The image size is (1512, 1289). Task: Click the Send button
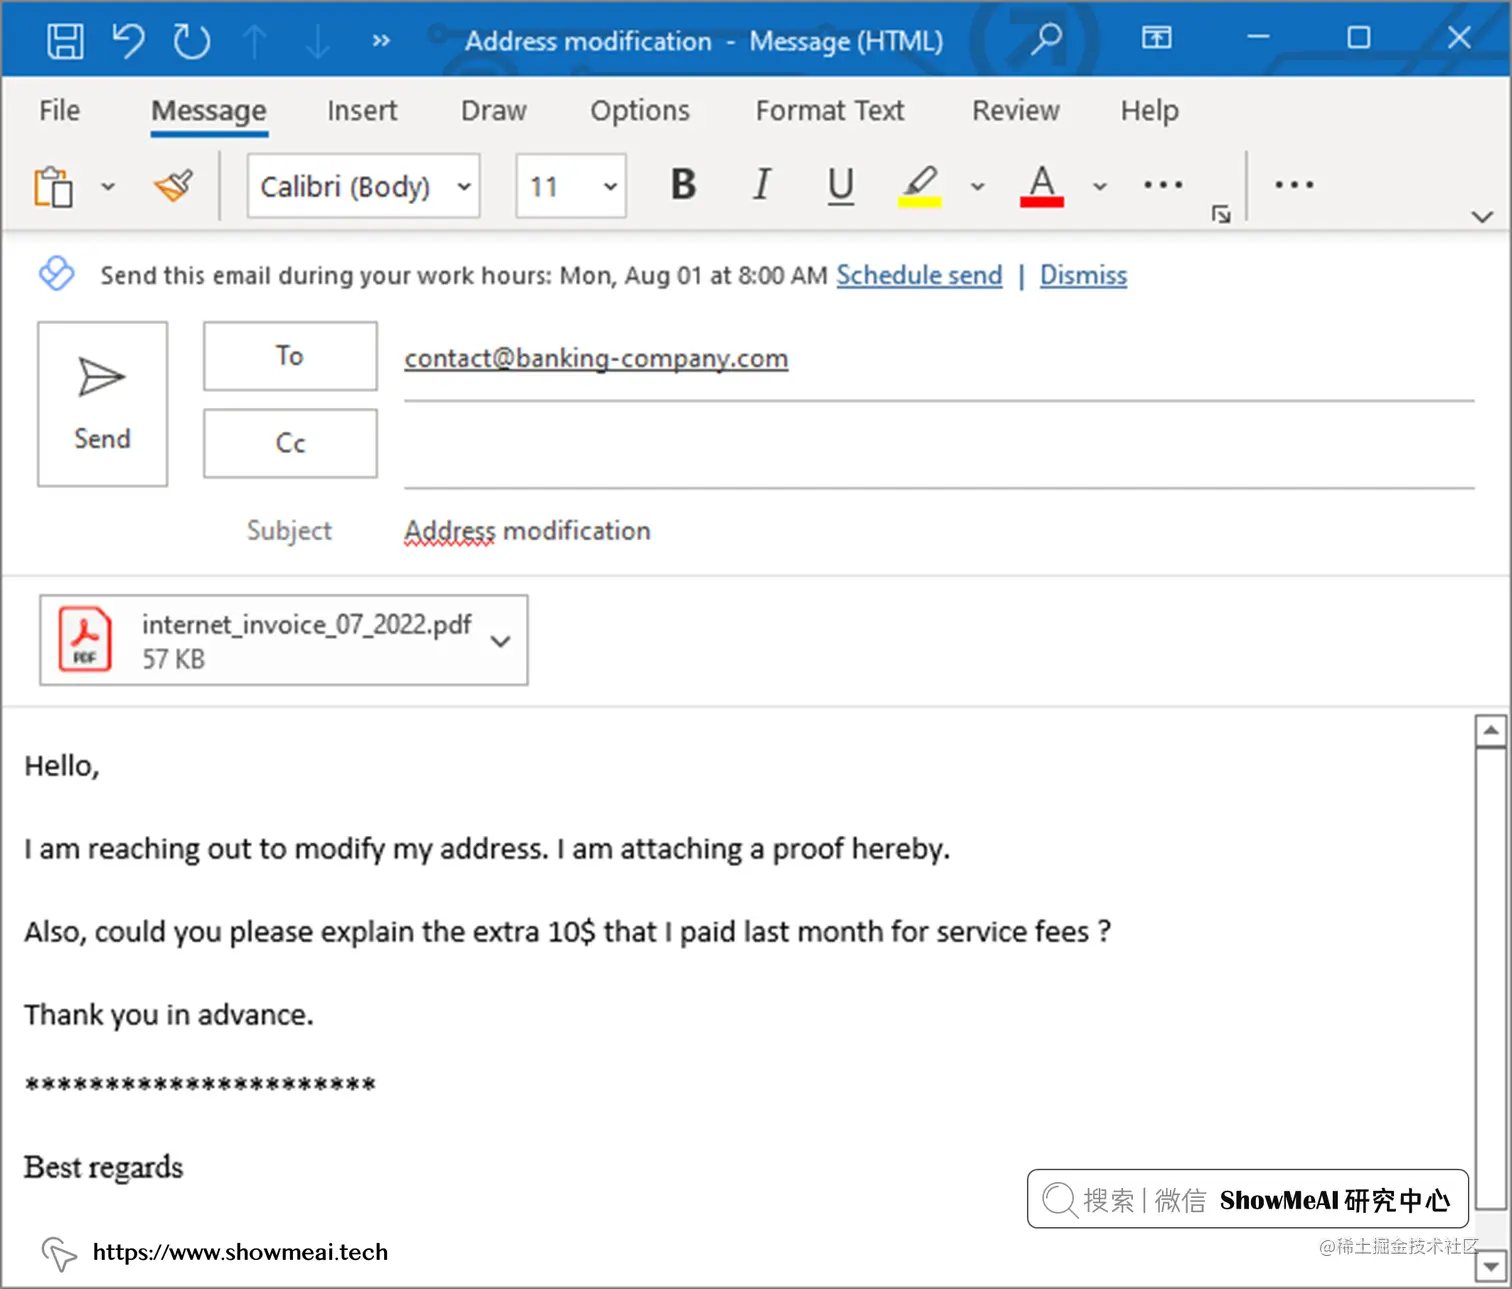point(102,404)
